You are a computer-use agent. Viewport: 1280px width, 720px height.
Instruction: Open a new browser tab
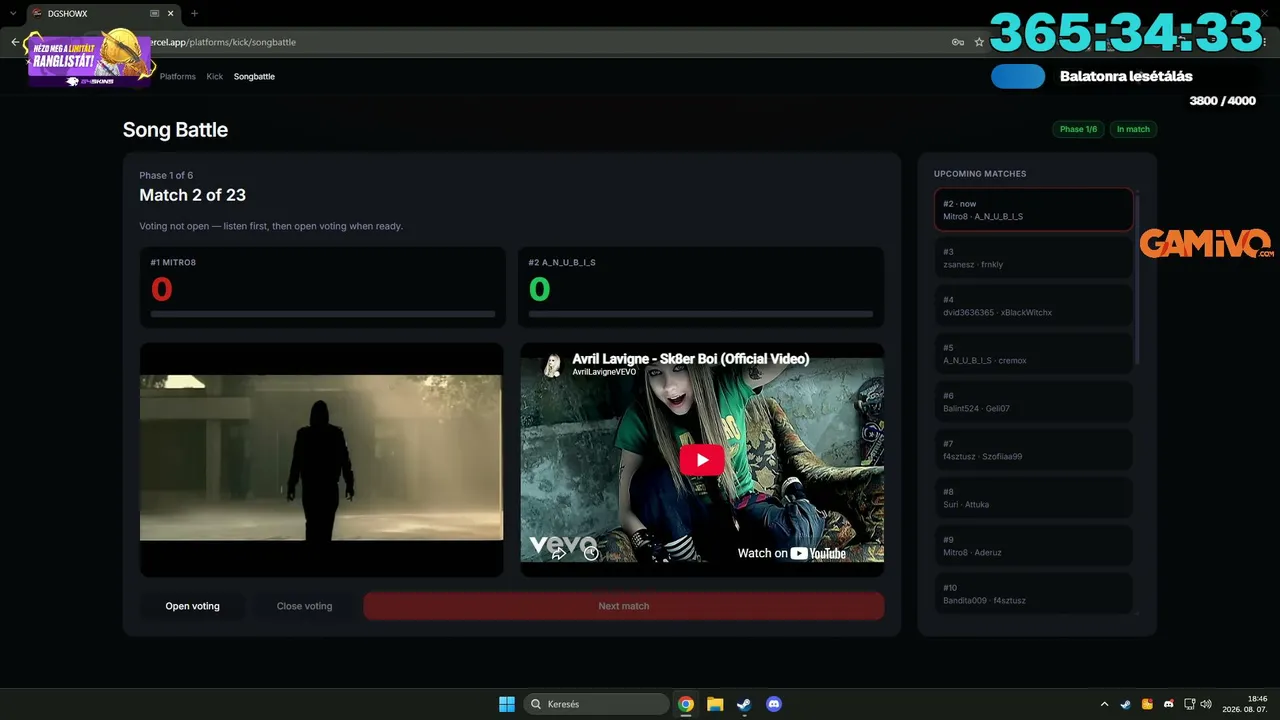coord(194,14)
